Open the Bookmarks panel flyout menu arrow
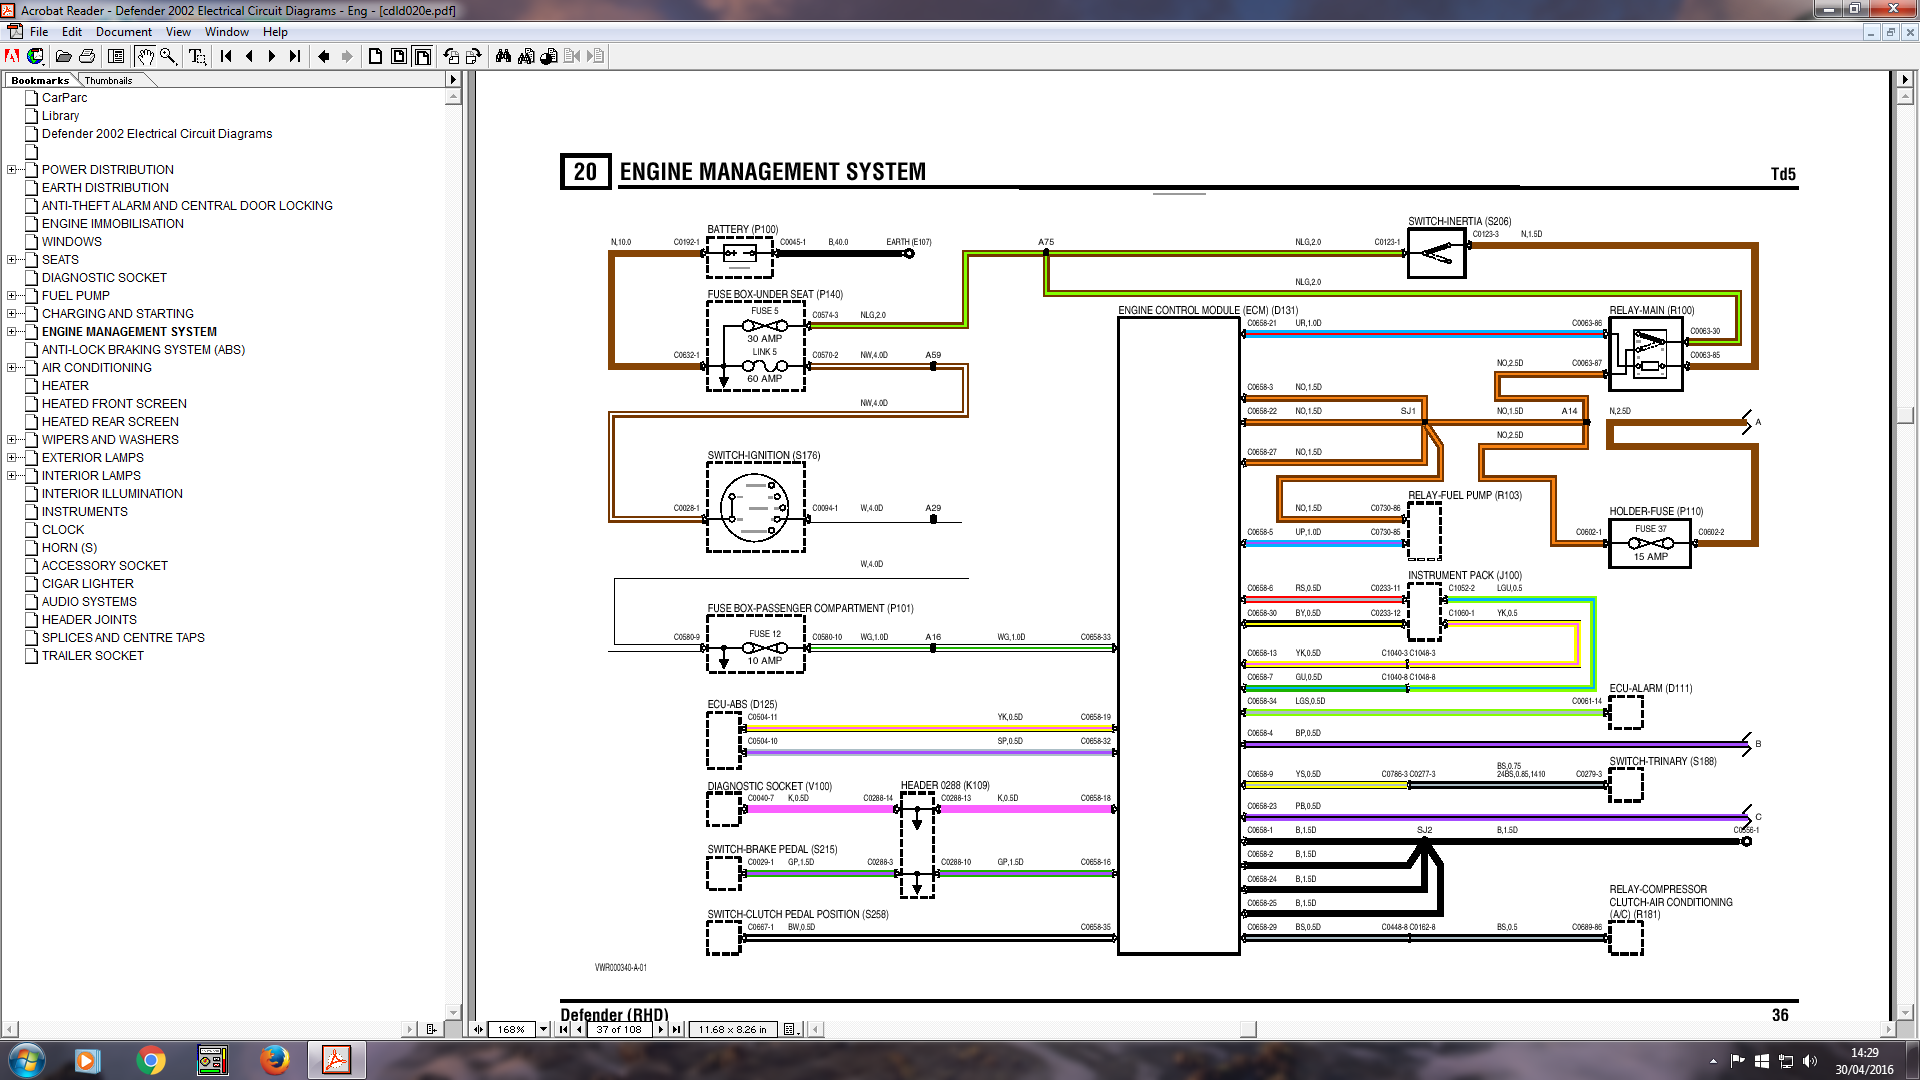 (x=452, y=79)
